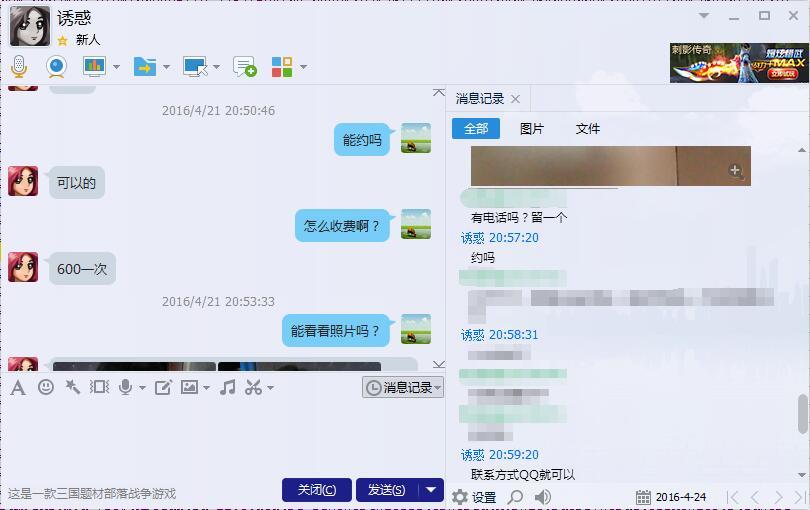Start a voice call with microphone icon

(x=19, y=66)
